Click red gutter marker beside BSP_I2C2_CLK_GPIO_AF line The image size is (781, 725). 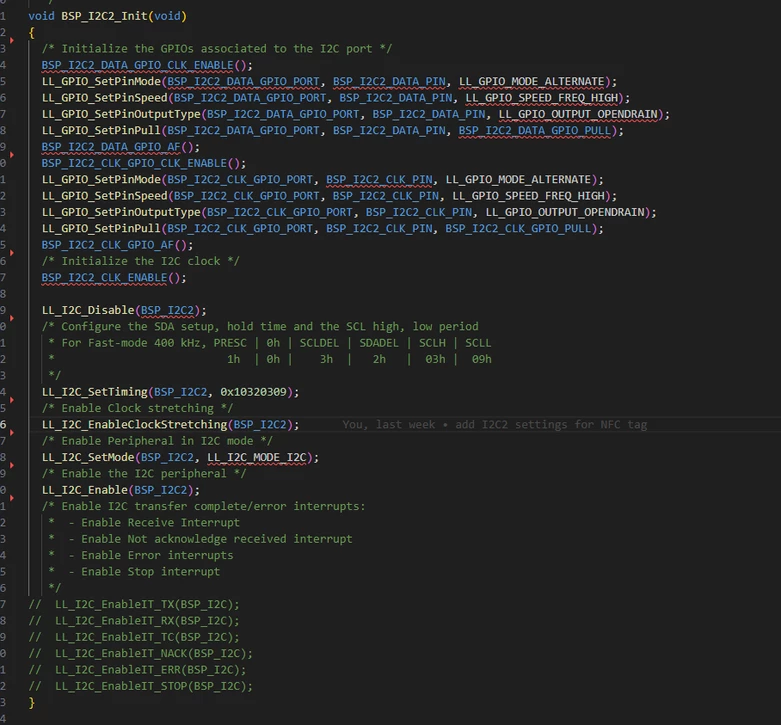coord(12,253)
